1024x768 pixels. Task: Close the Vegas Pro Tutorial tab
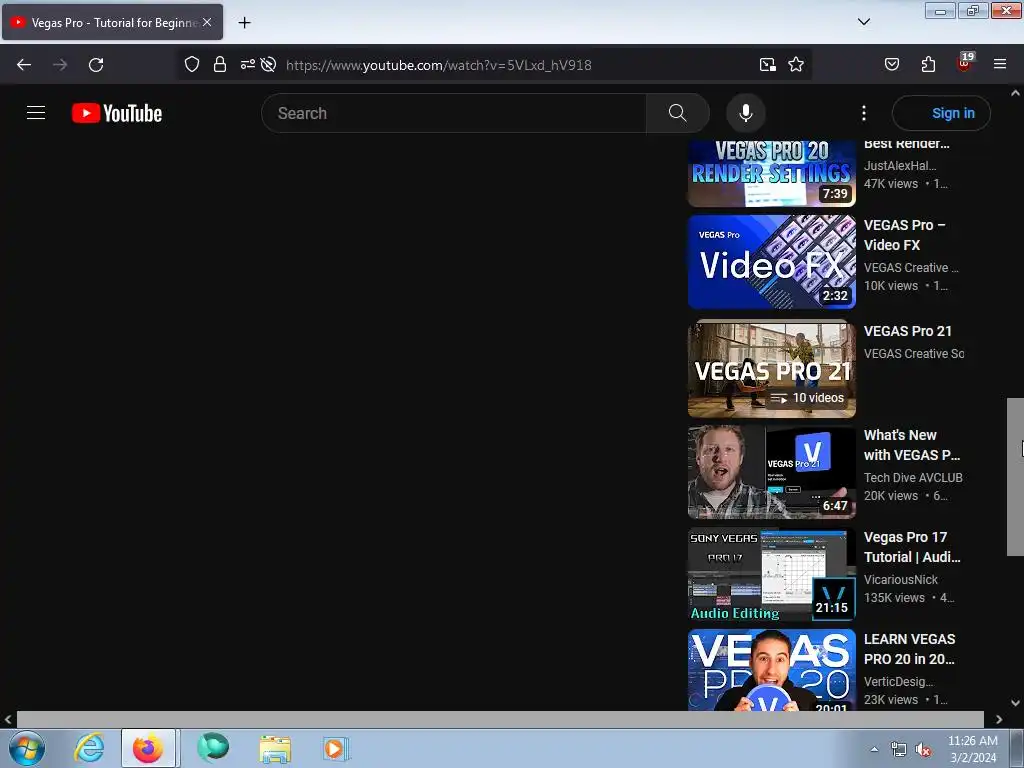click(207, 22)
